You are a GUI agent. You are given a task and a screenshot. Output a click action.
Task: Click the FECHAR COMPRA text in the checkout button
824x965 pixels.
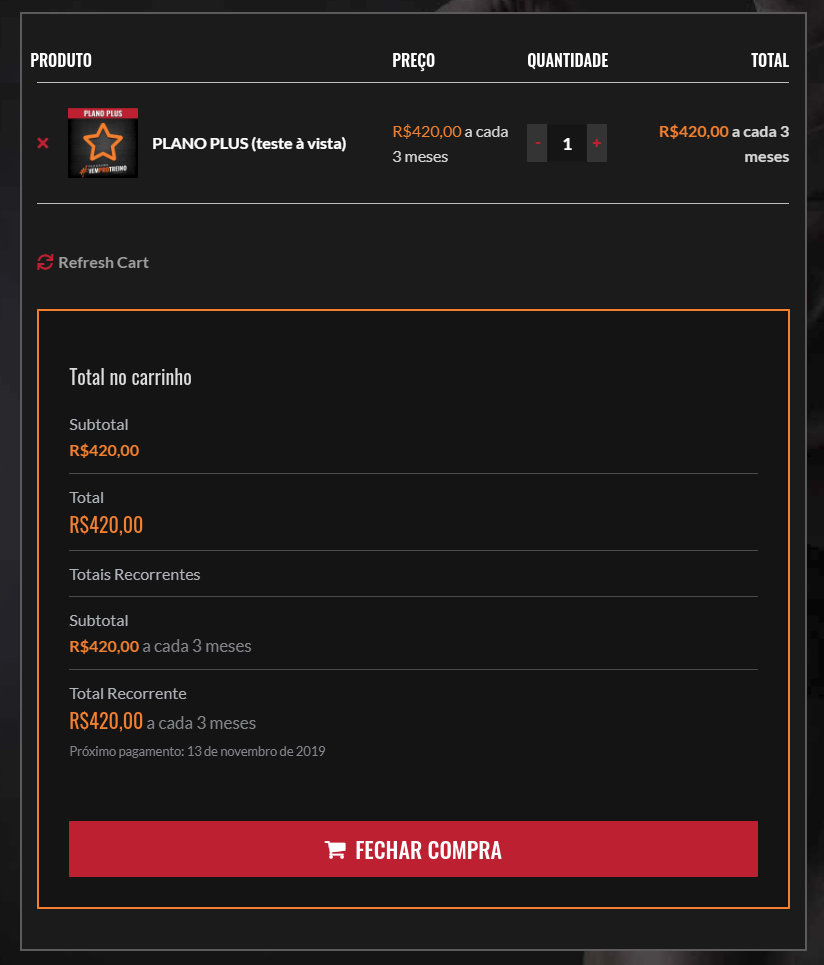428,850
